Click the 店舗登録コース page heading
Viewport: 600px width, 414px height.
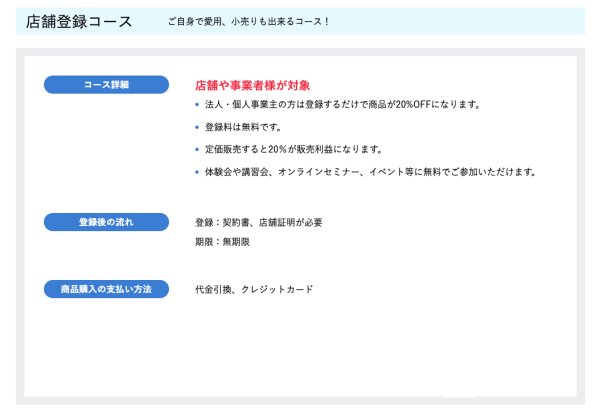click(78, 21)
